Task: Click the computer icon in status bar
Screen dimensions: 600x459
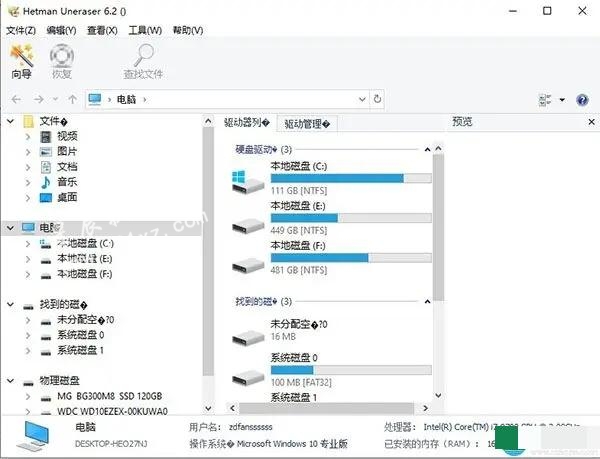Action: tap(34, 436)
